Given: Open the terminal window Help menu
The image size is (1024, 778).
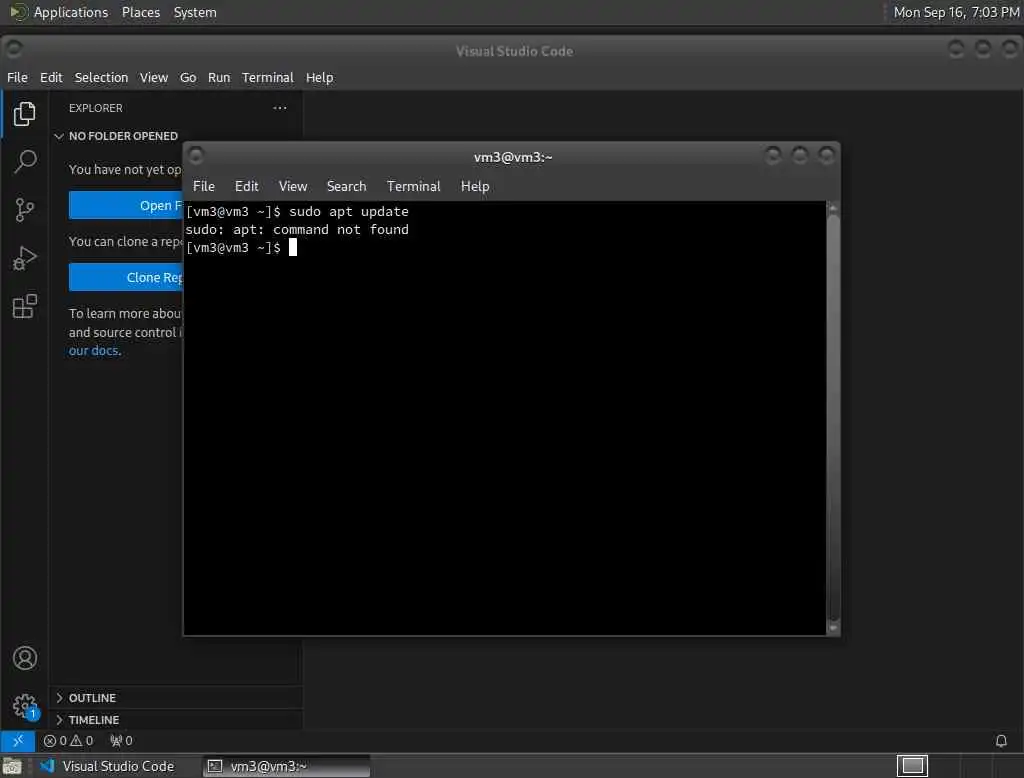Looking at the screenshot, I should (x=475, y=186).
